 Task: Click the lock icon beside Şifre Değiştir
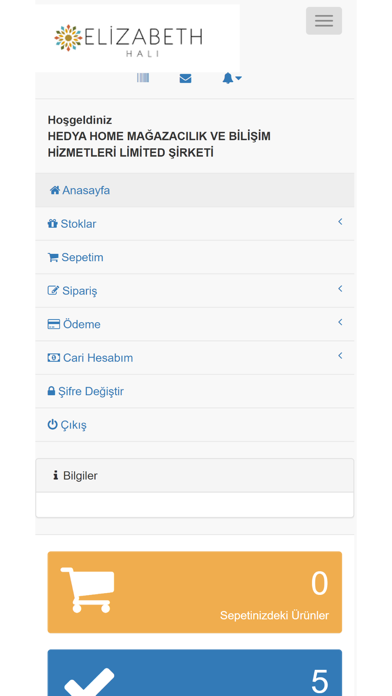click(51, 391)
